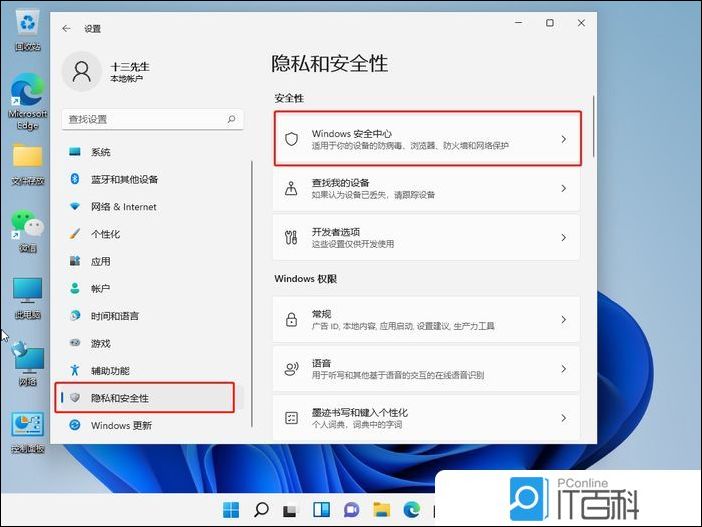Screen dimensions: 702x527
Task: Open the Windows Start button on taskbar
Action: (x=231, y=510)
